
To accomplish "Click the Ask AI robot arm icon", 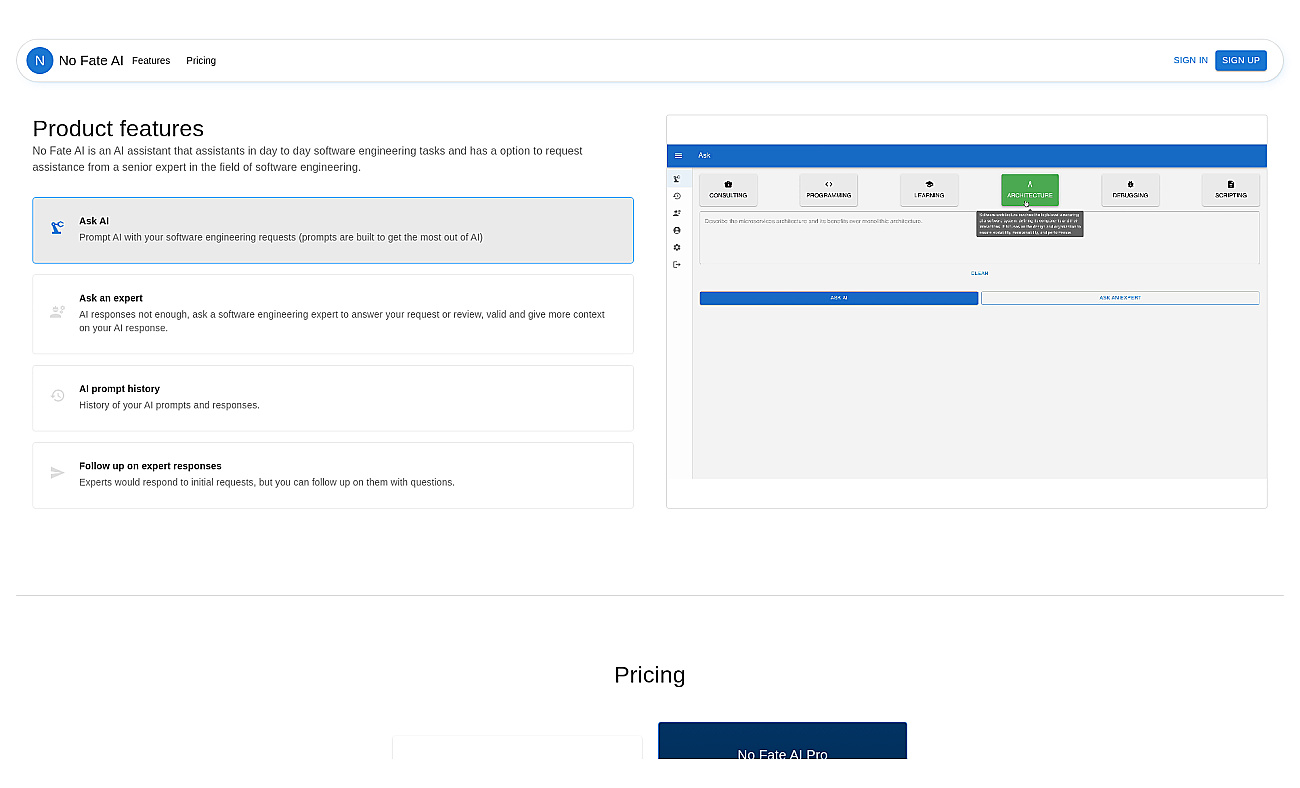I will point(57,228).
